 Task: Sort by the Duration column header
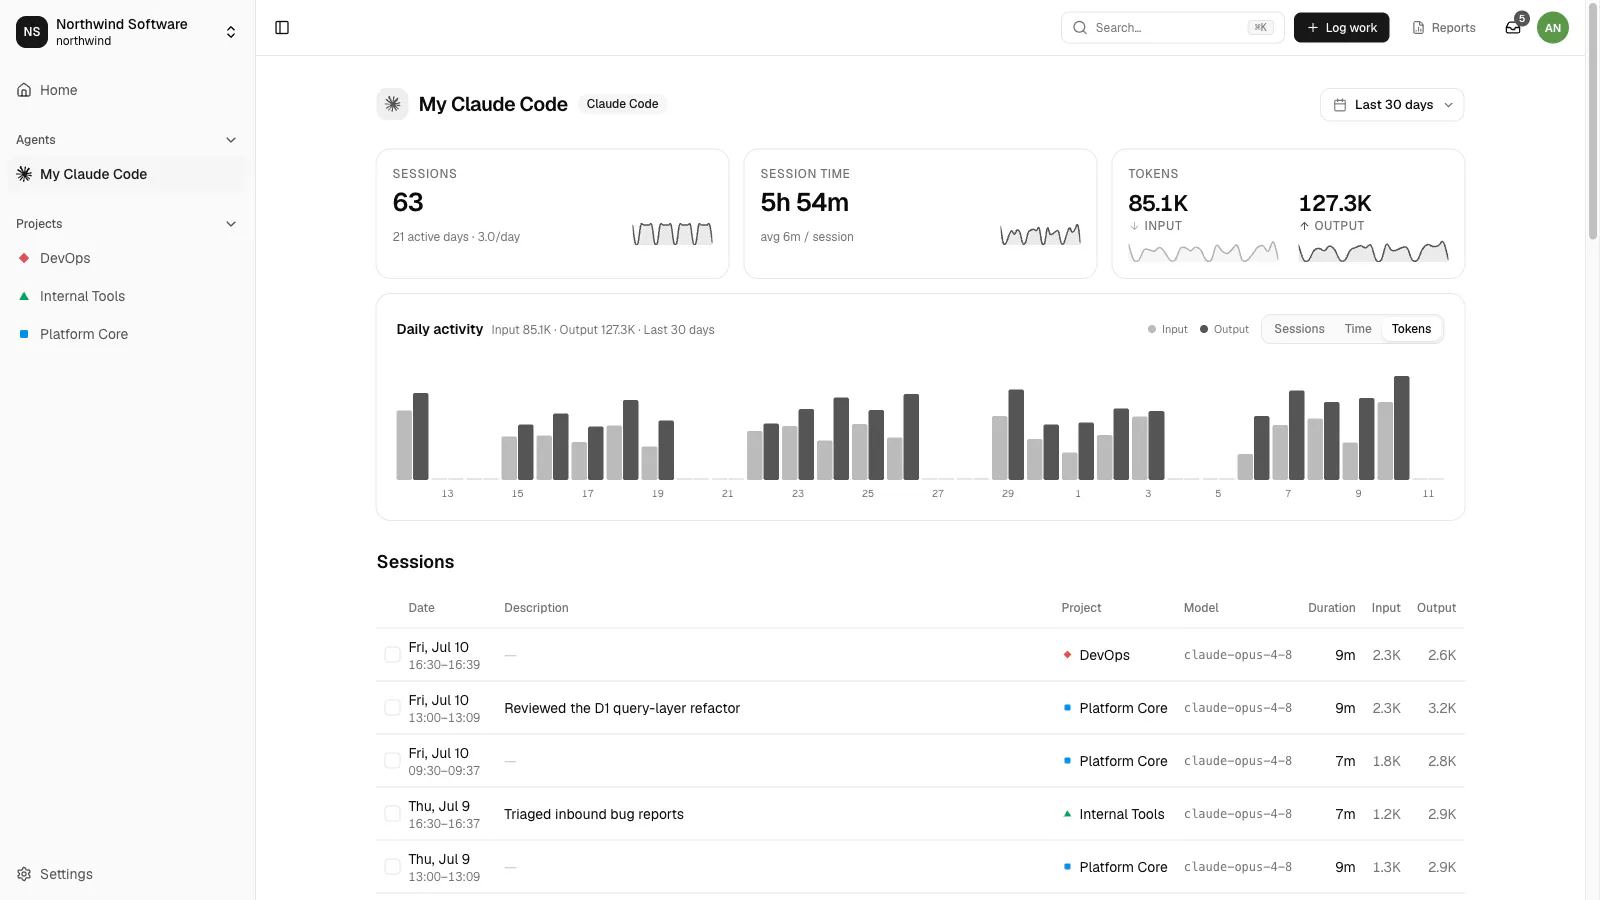point(1331,608)
